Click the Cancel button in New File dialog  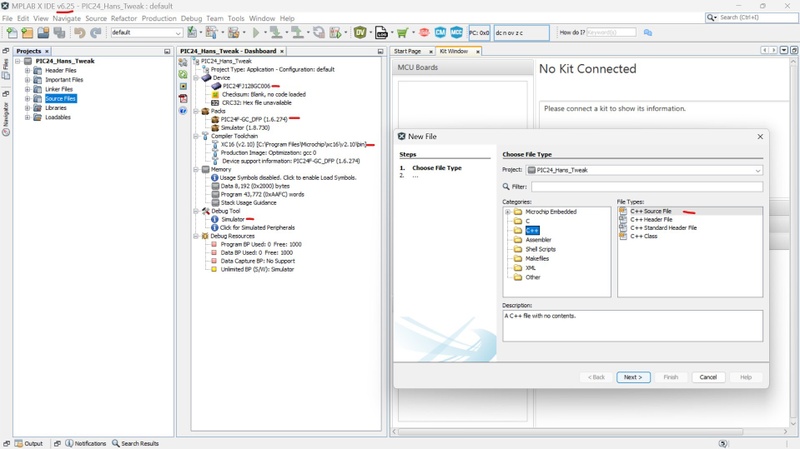coord(708,377)
